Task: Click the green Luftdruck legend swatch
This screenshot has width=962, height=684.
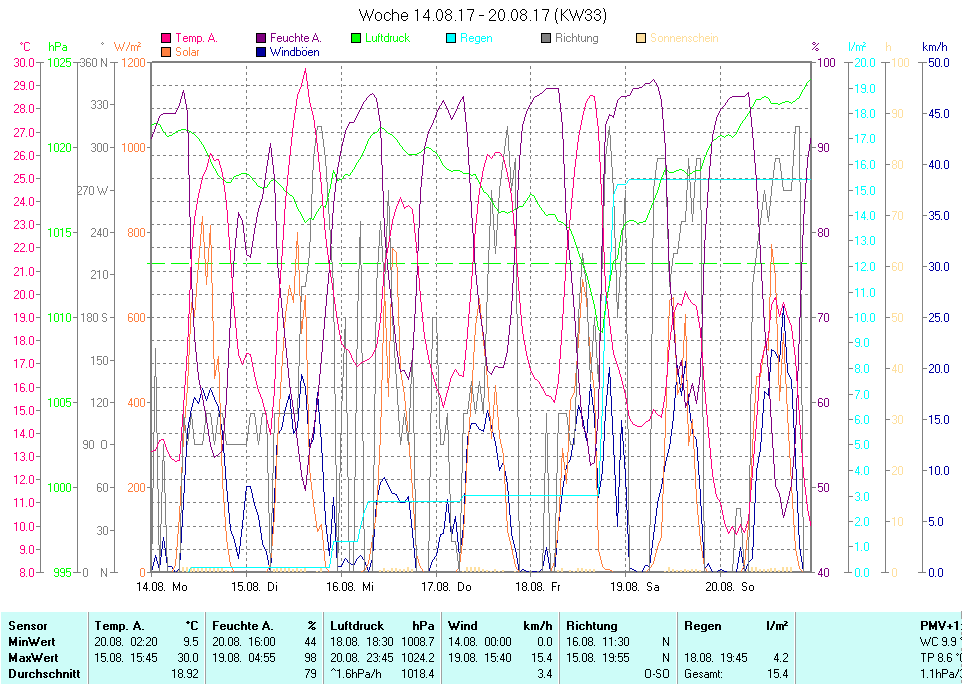Action: tap(356, 38)
